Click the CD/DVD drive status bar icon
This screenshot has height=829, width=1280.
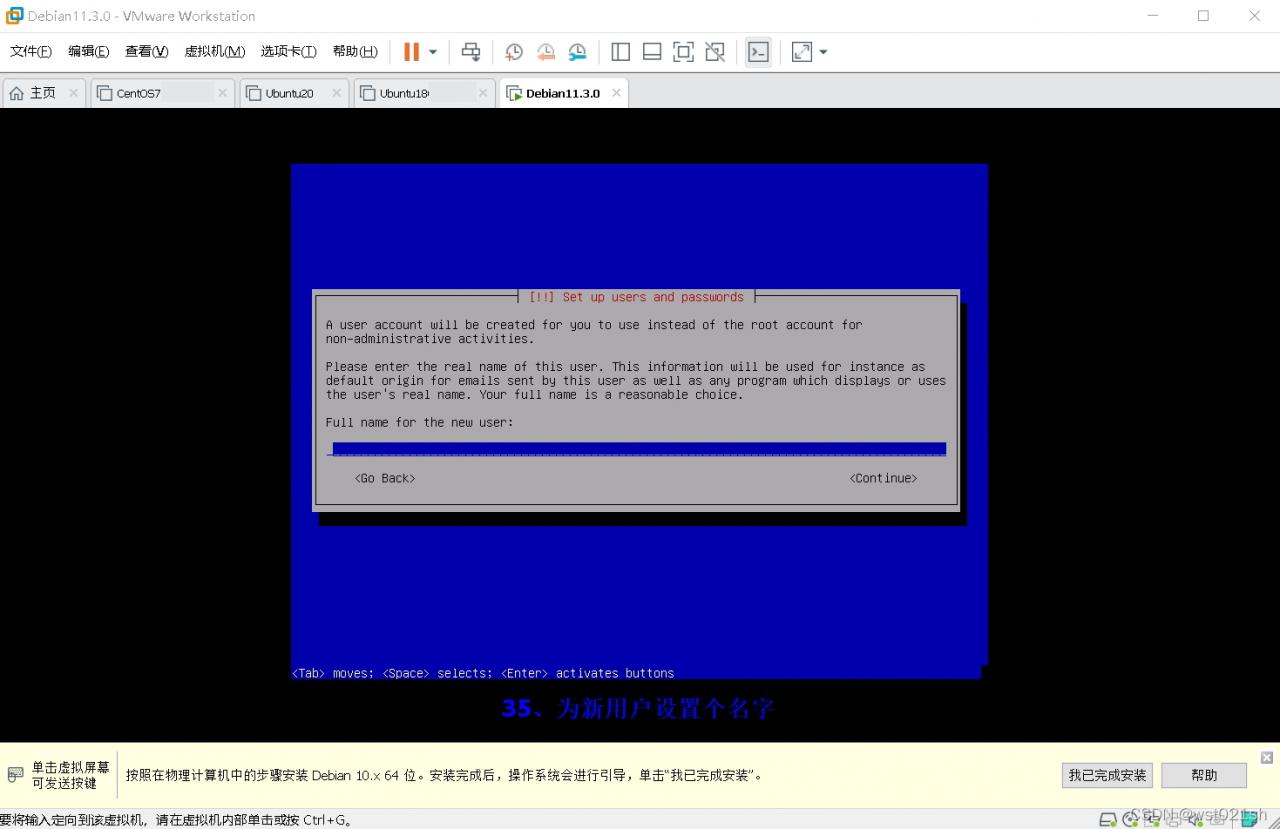pos(1131,819)
